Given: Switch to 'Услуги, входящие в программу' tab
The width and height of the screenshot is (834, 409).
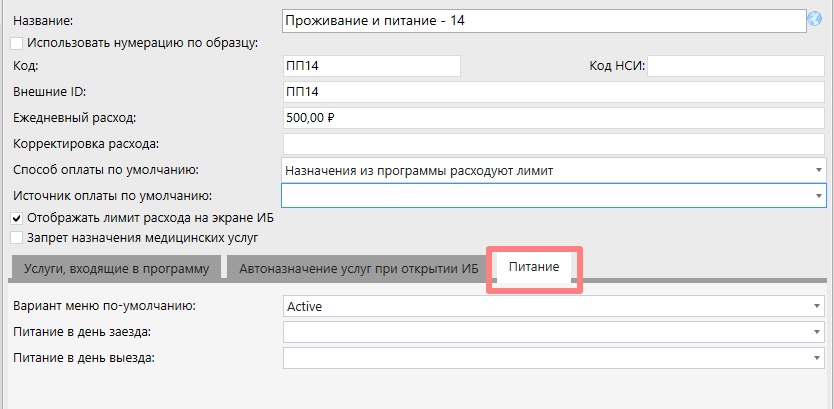Looking at the screenshot, I should tap(116, 268).
